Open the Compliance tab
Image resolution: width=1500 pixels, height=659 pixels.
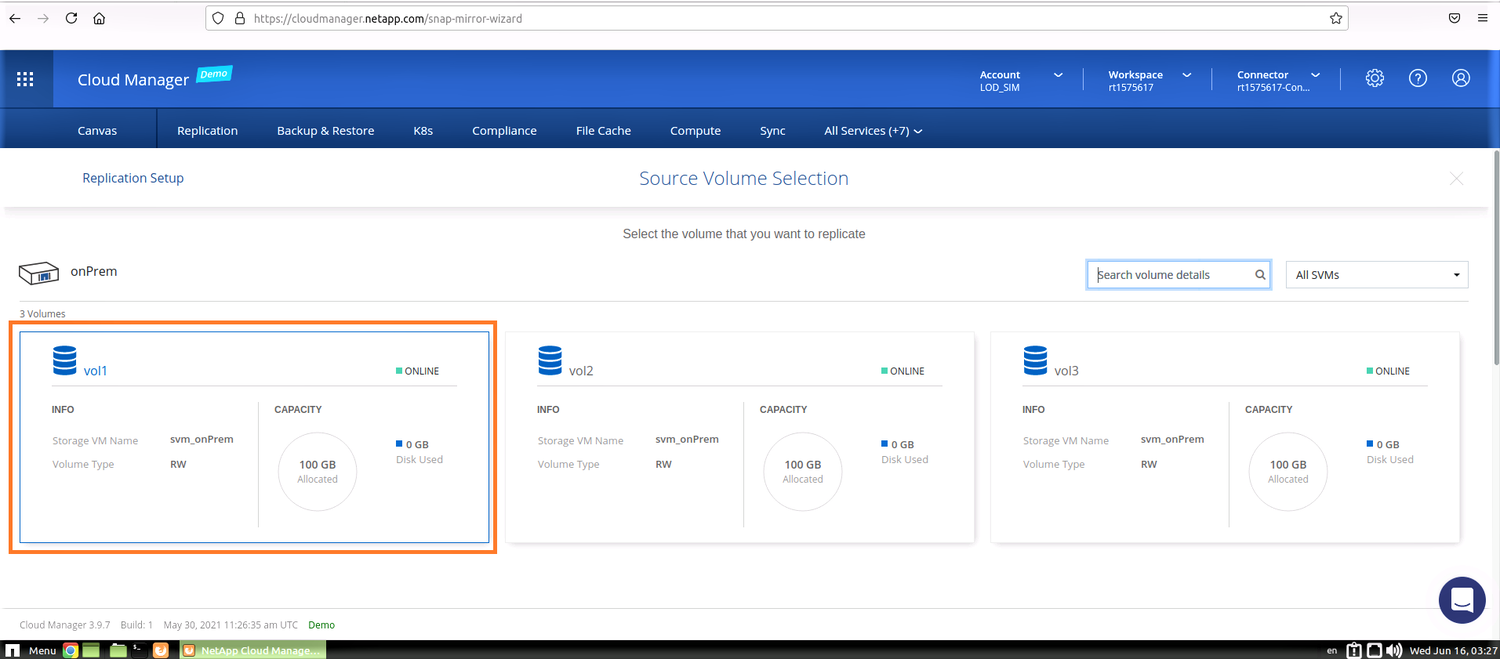point(504,131)
